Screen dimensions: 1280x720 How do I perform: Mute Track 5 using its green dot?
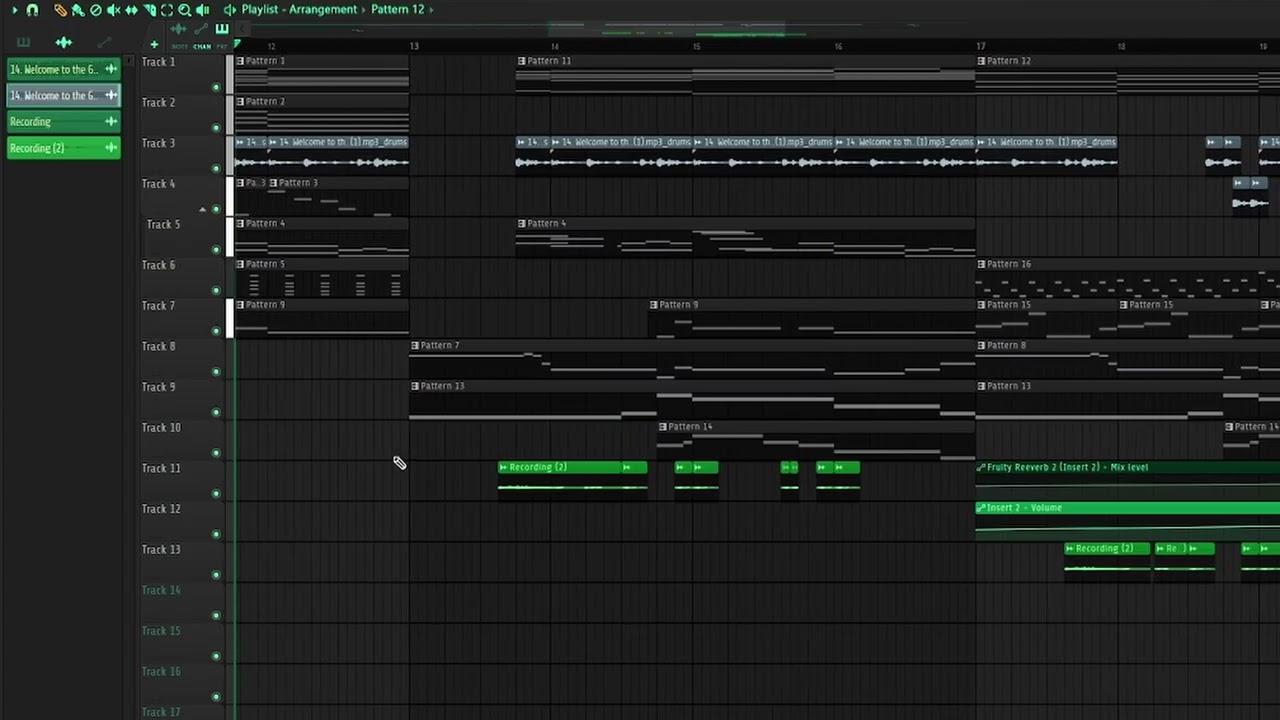(216, 250)
